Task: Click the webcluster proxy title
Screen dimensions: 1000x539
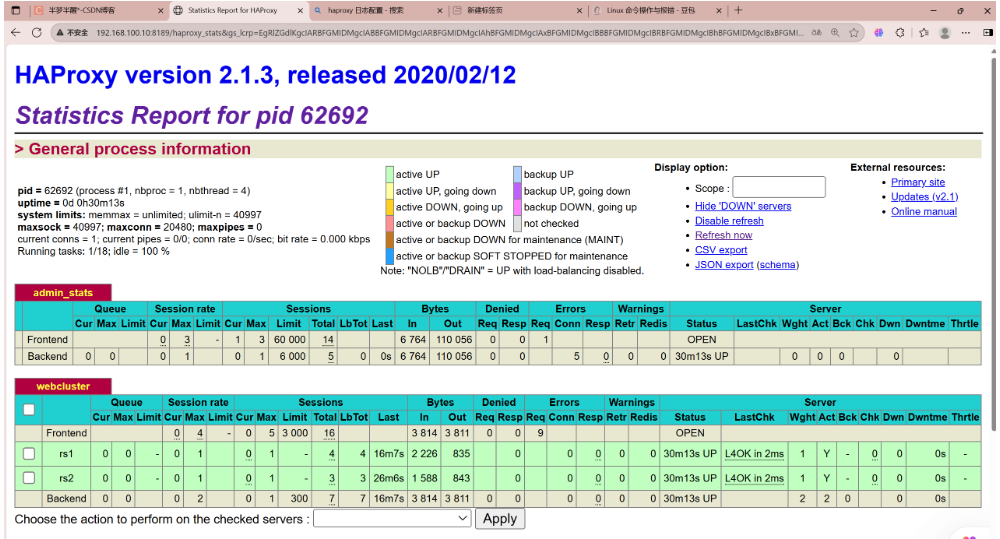Action: (63, 387)
